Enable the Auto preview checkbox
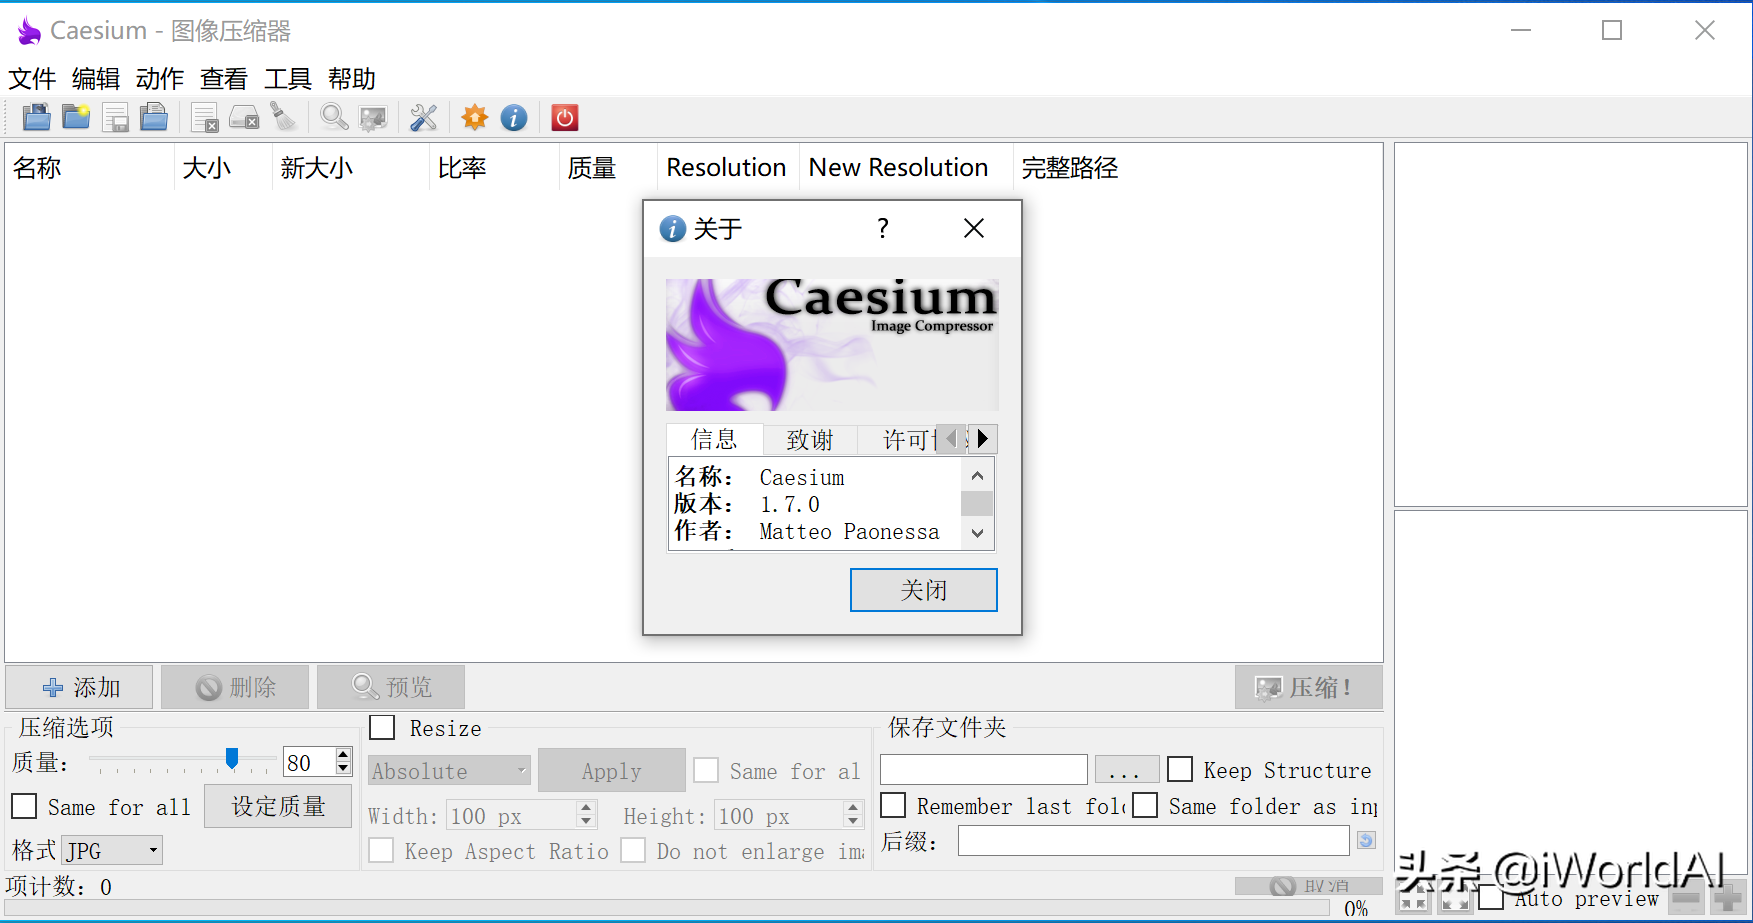This screenshot has width=1753, height=923. pyautogui.click(x=1491, y=897)
